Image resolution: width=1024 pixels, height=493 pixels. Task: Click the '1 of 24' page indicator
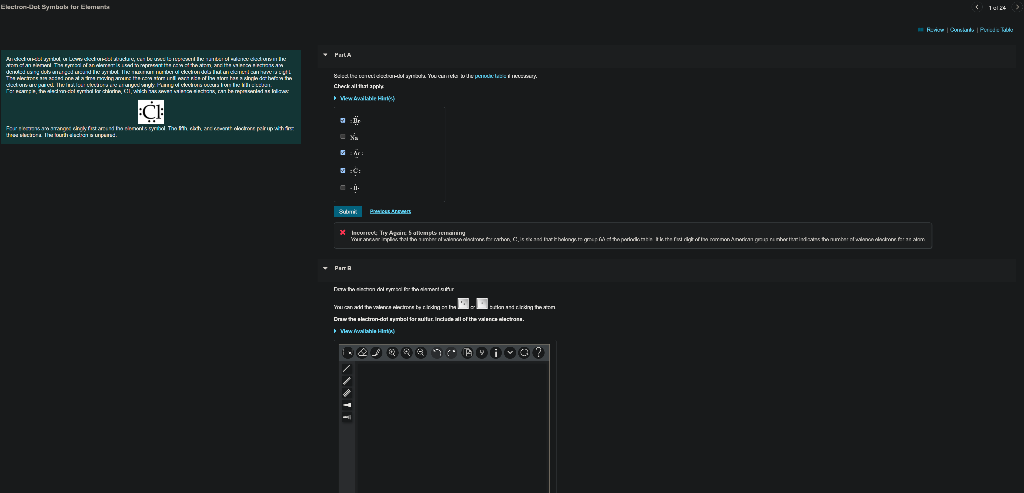(997, 7)
